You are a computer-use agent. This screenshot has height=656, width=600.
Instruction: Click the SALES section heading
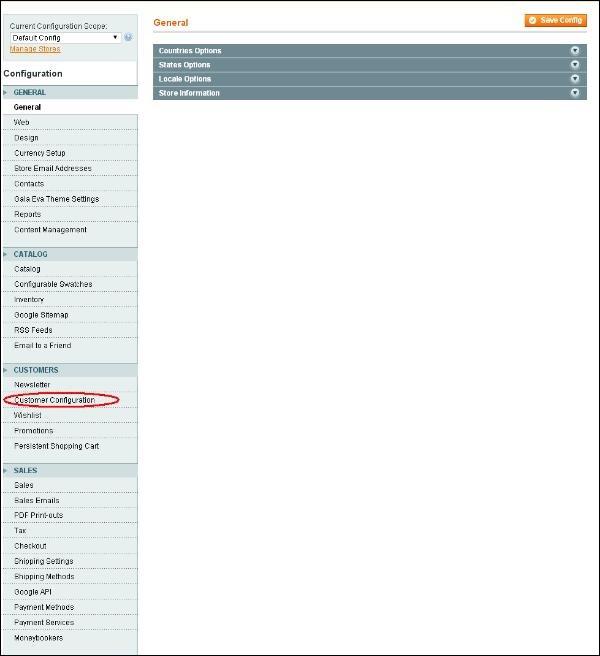tap(26, 470)
